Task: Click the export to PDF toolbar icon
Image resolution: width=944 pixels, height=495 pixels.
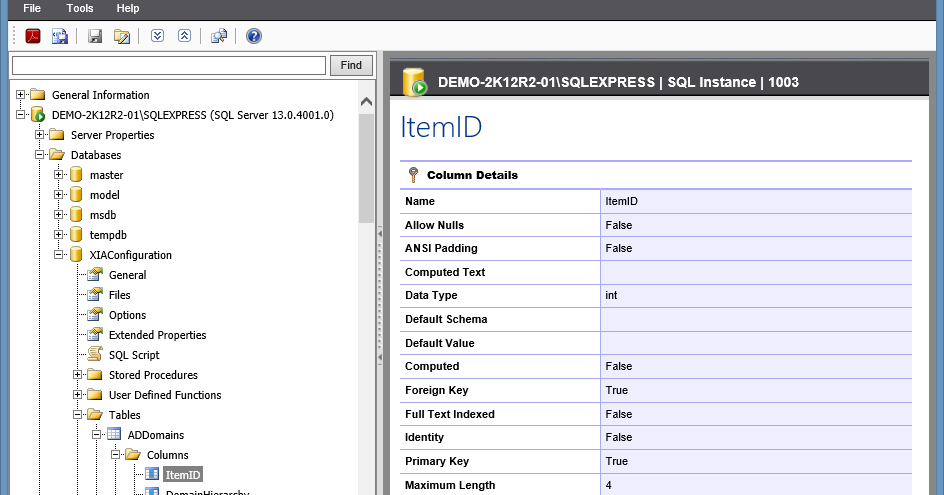Action: (x=33, y=36)
